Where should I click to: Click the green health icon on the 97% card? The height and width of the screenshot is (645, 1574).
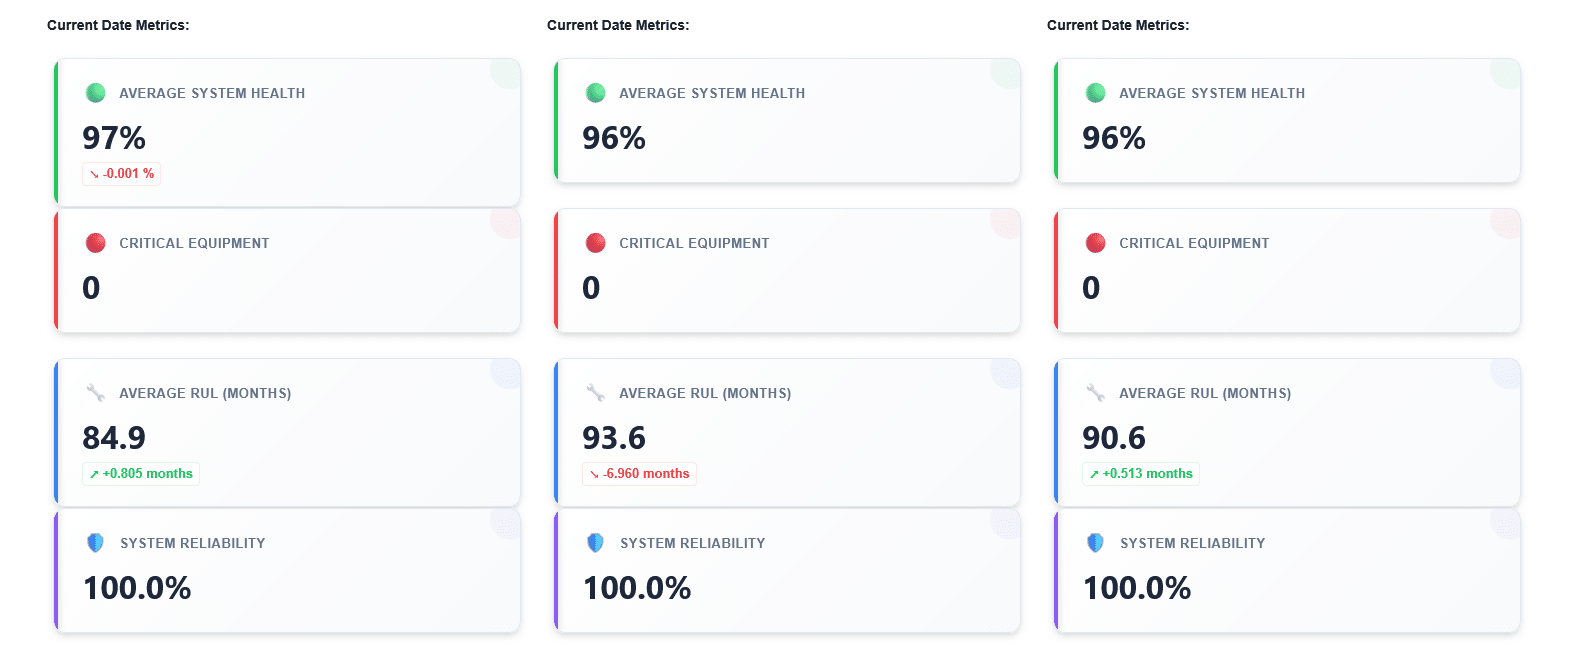(96, 93)
